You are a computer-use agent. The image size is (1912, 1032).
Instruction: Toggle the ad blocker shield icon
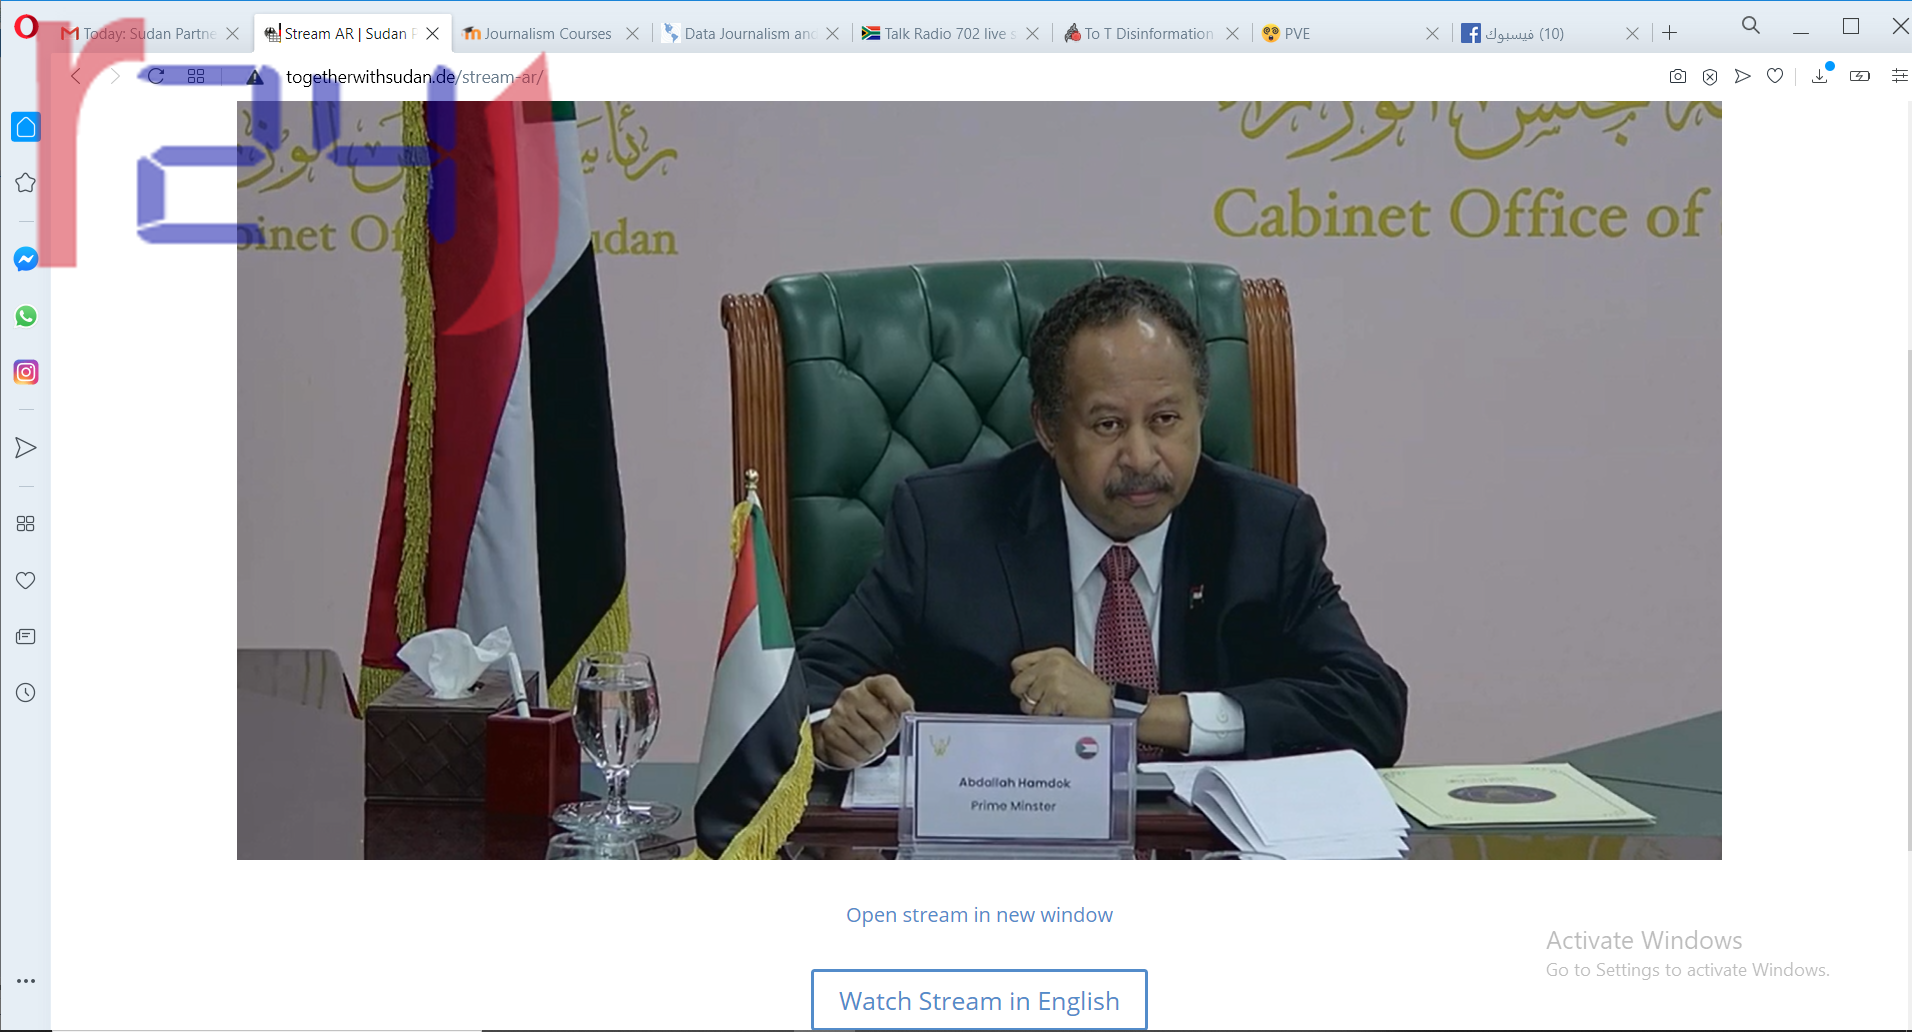[x=1710, y=77]
